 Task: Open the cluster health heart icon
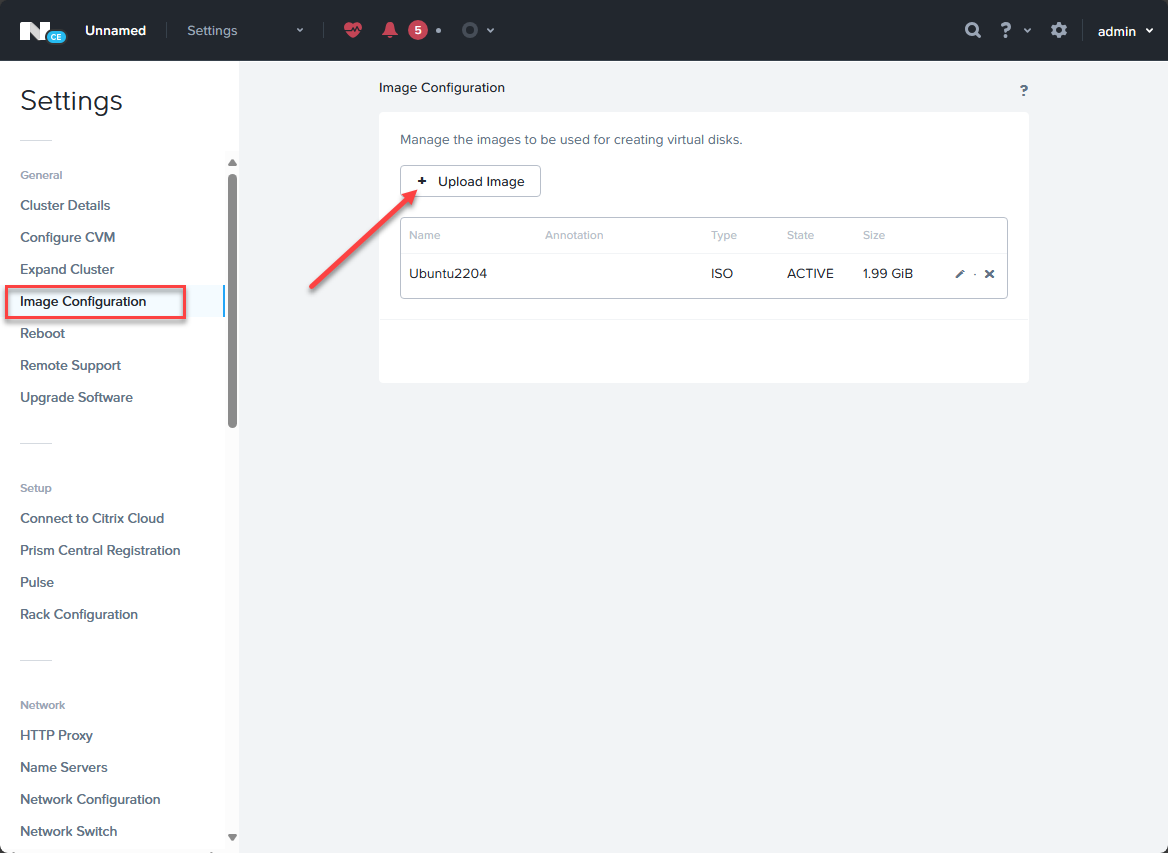352,31
